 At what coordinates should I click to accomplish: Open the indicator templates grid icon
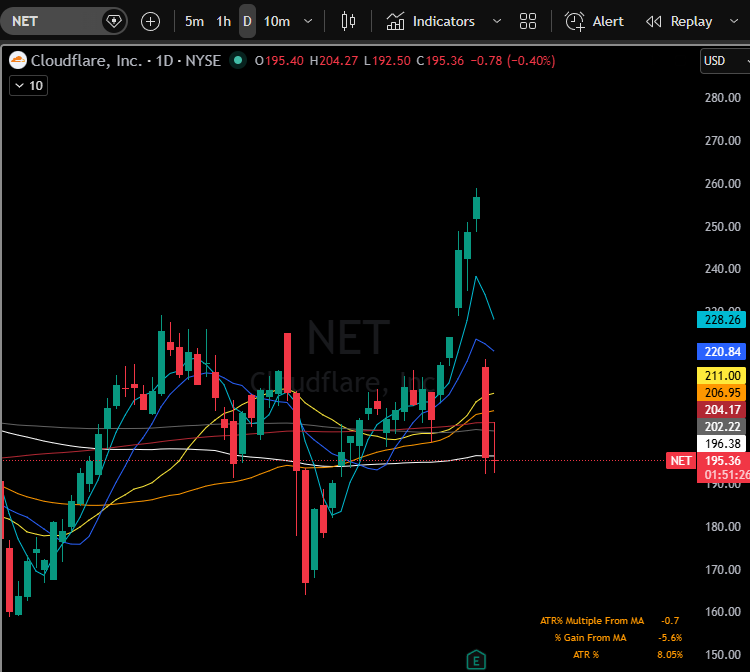(x=528, y=22)
